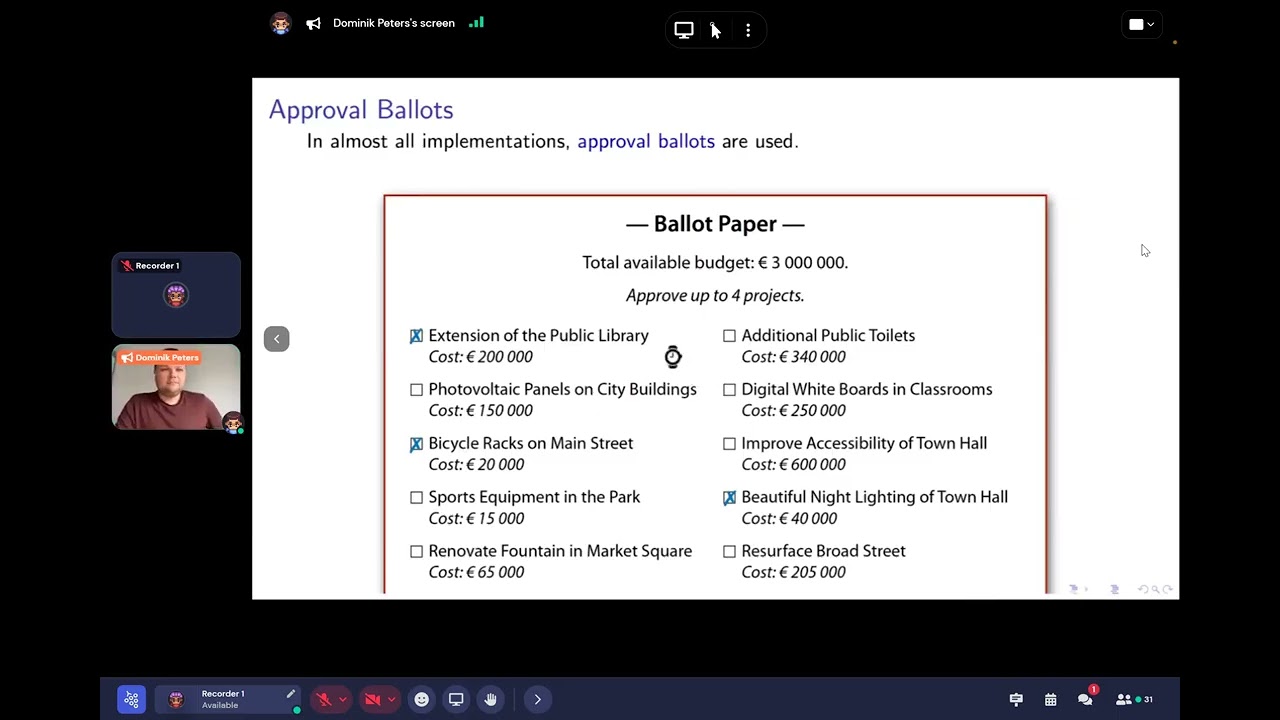This screenshot has width=1280, height=720.
Task: Click 'Cost: € 250 000' under Digital White Boards
Action: point(794,411)
